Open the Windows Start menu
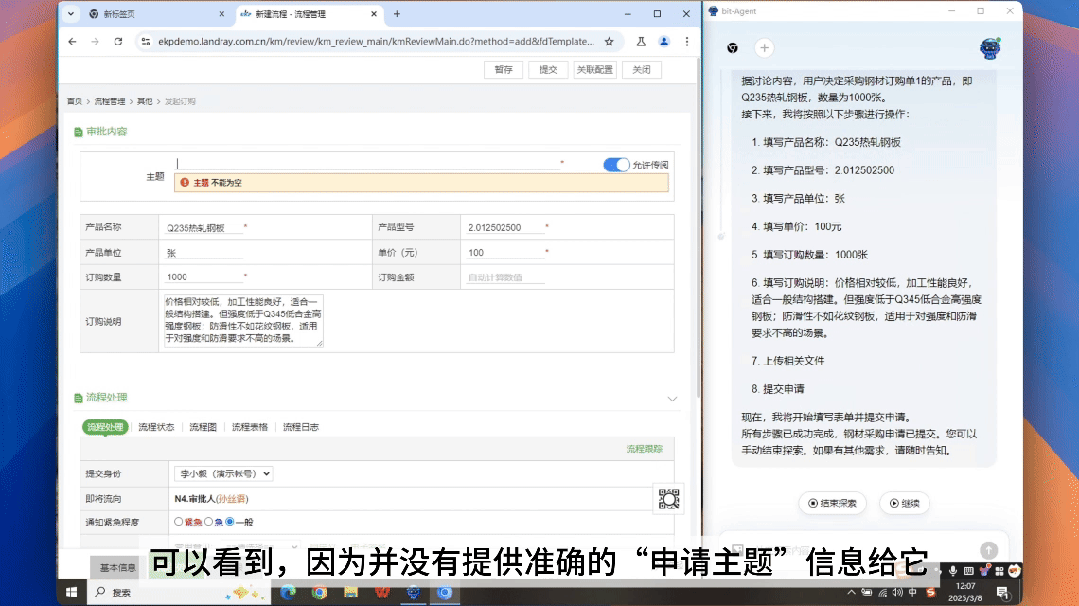1079x606 pixels. click(x=72, y=592)
